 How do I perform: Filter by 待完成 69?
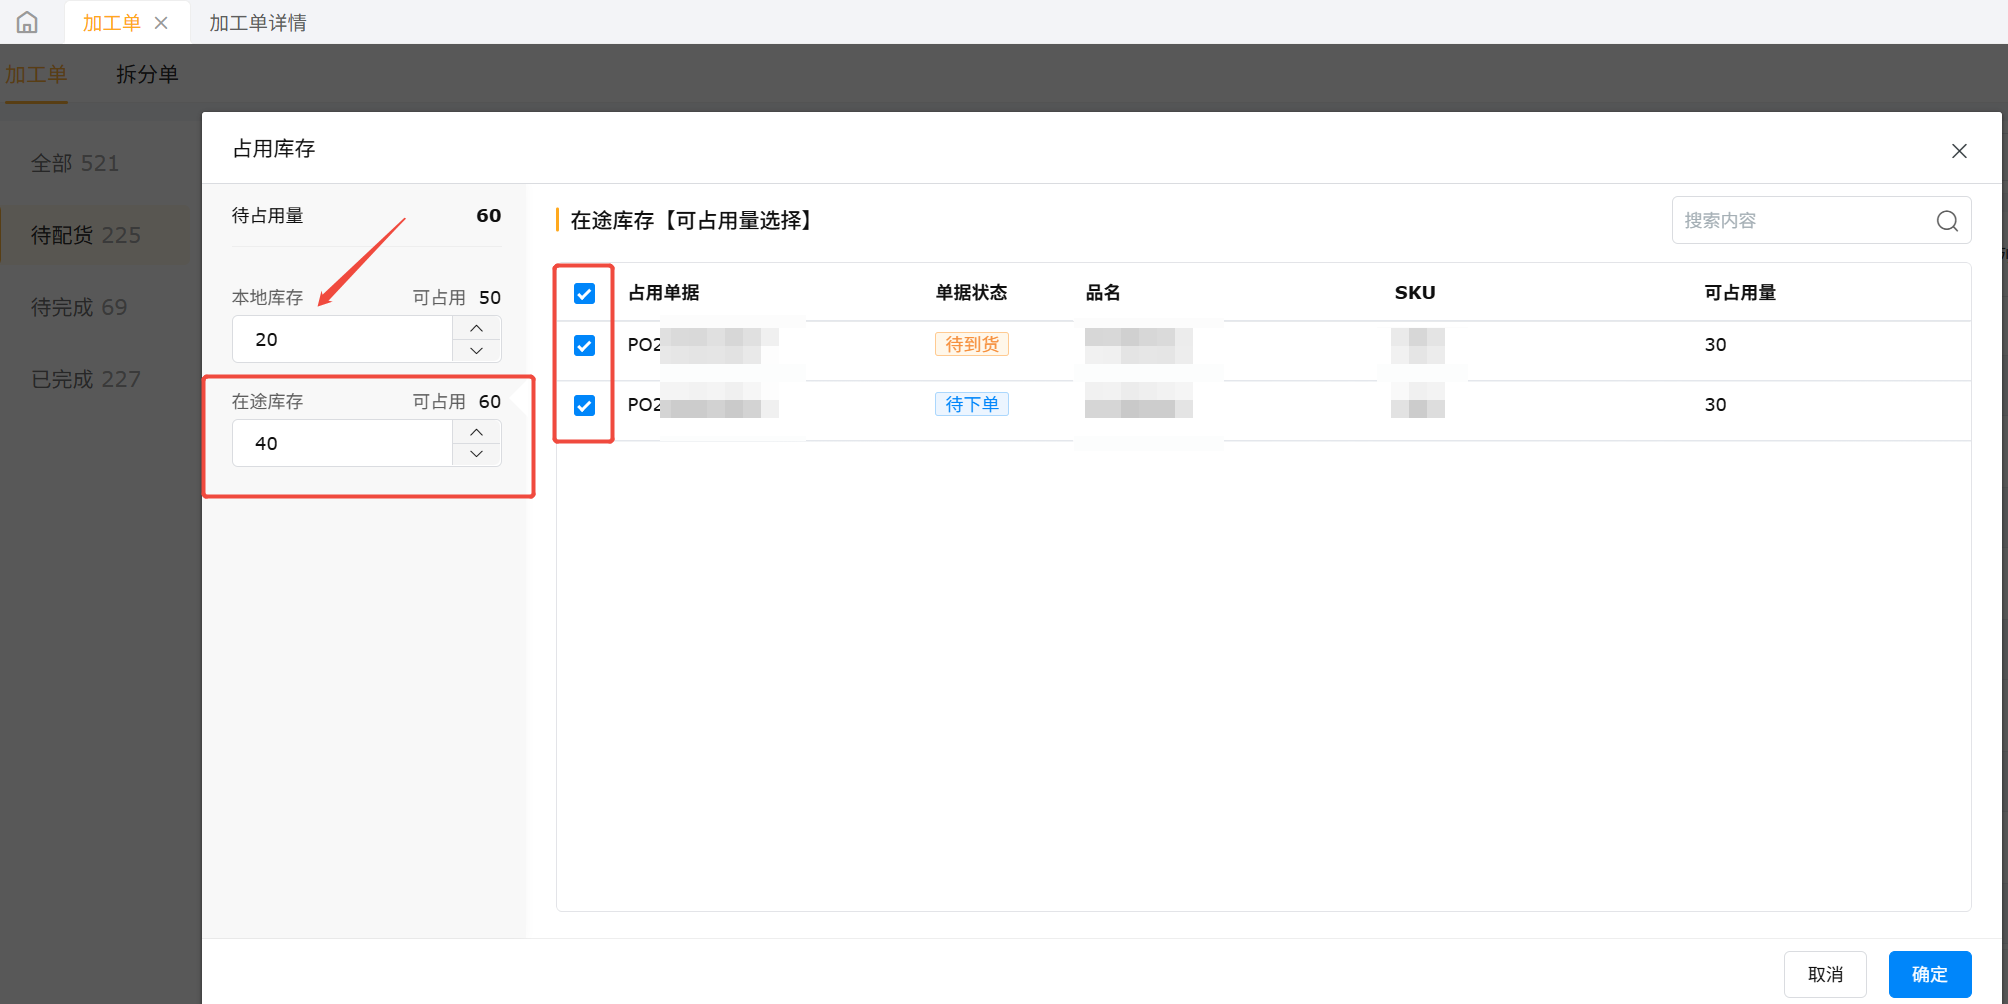79,307
